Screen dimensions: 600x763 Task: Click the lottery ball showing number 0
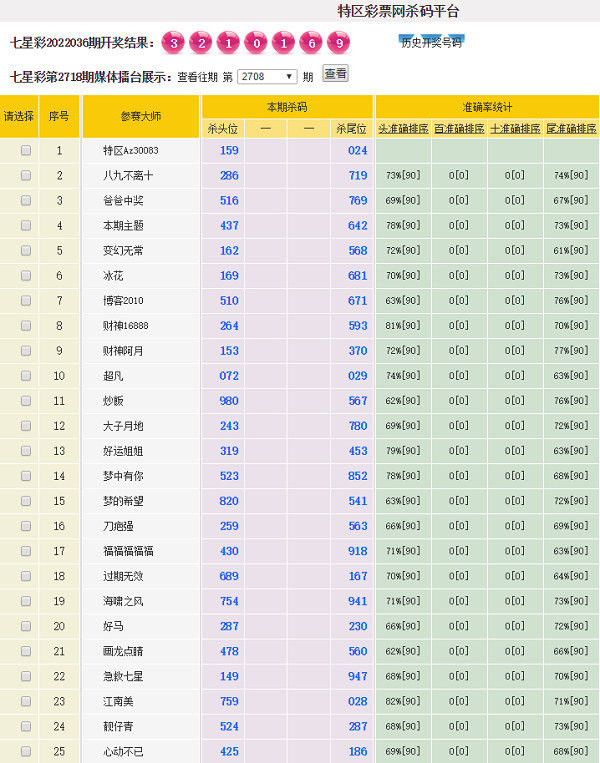(x=256, y=43)
